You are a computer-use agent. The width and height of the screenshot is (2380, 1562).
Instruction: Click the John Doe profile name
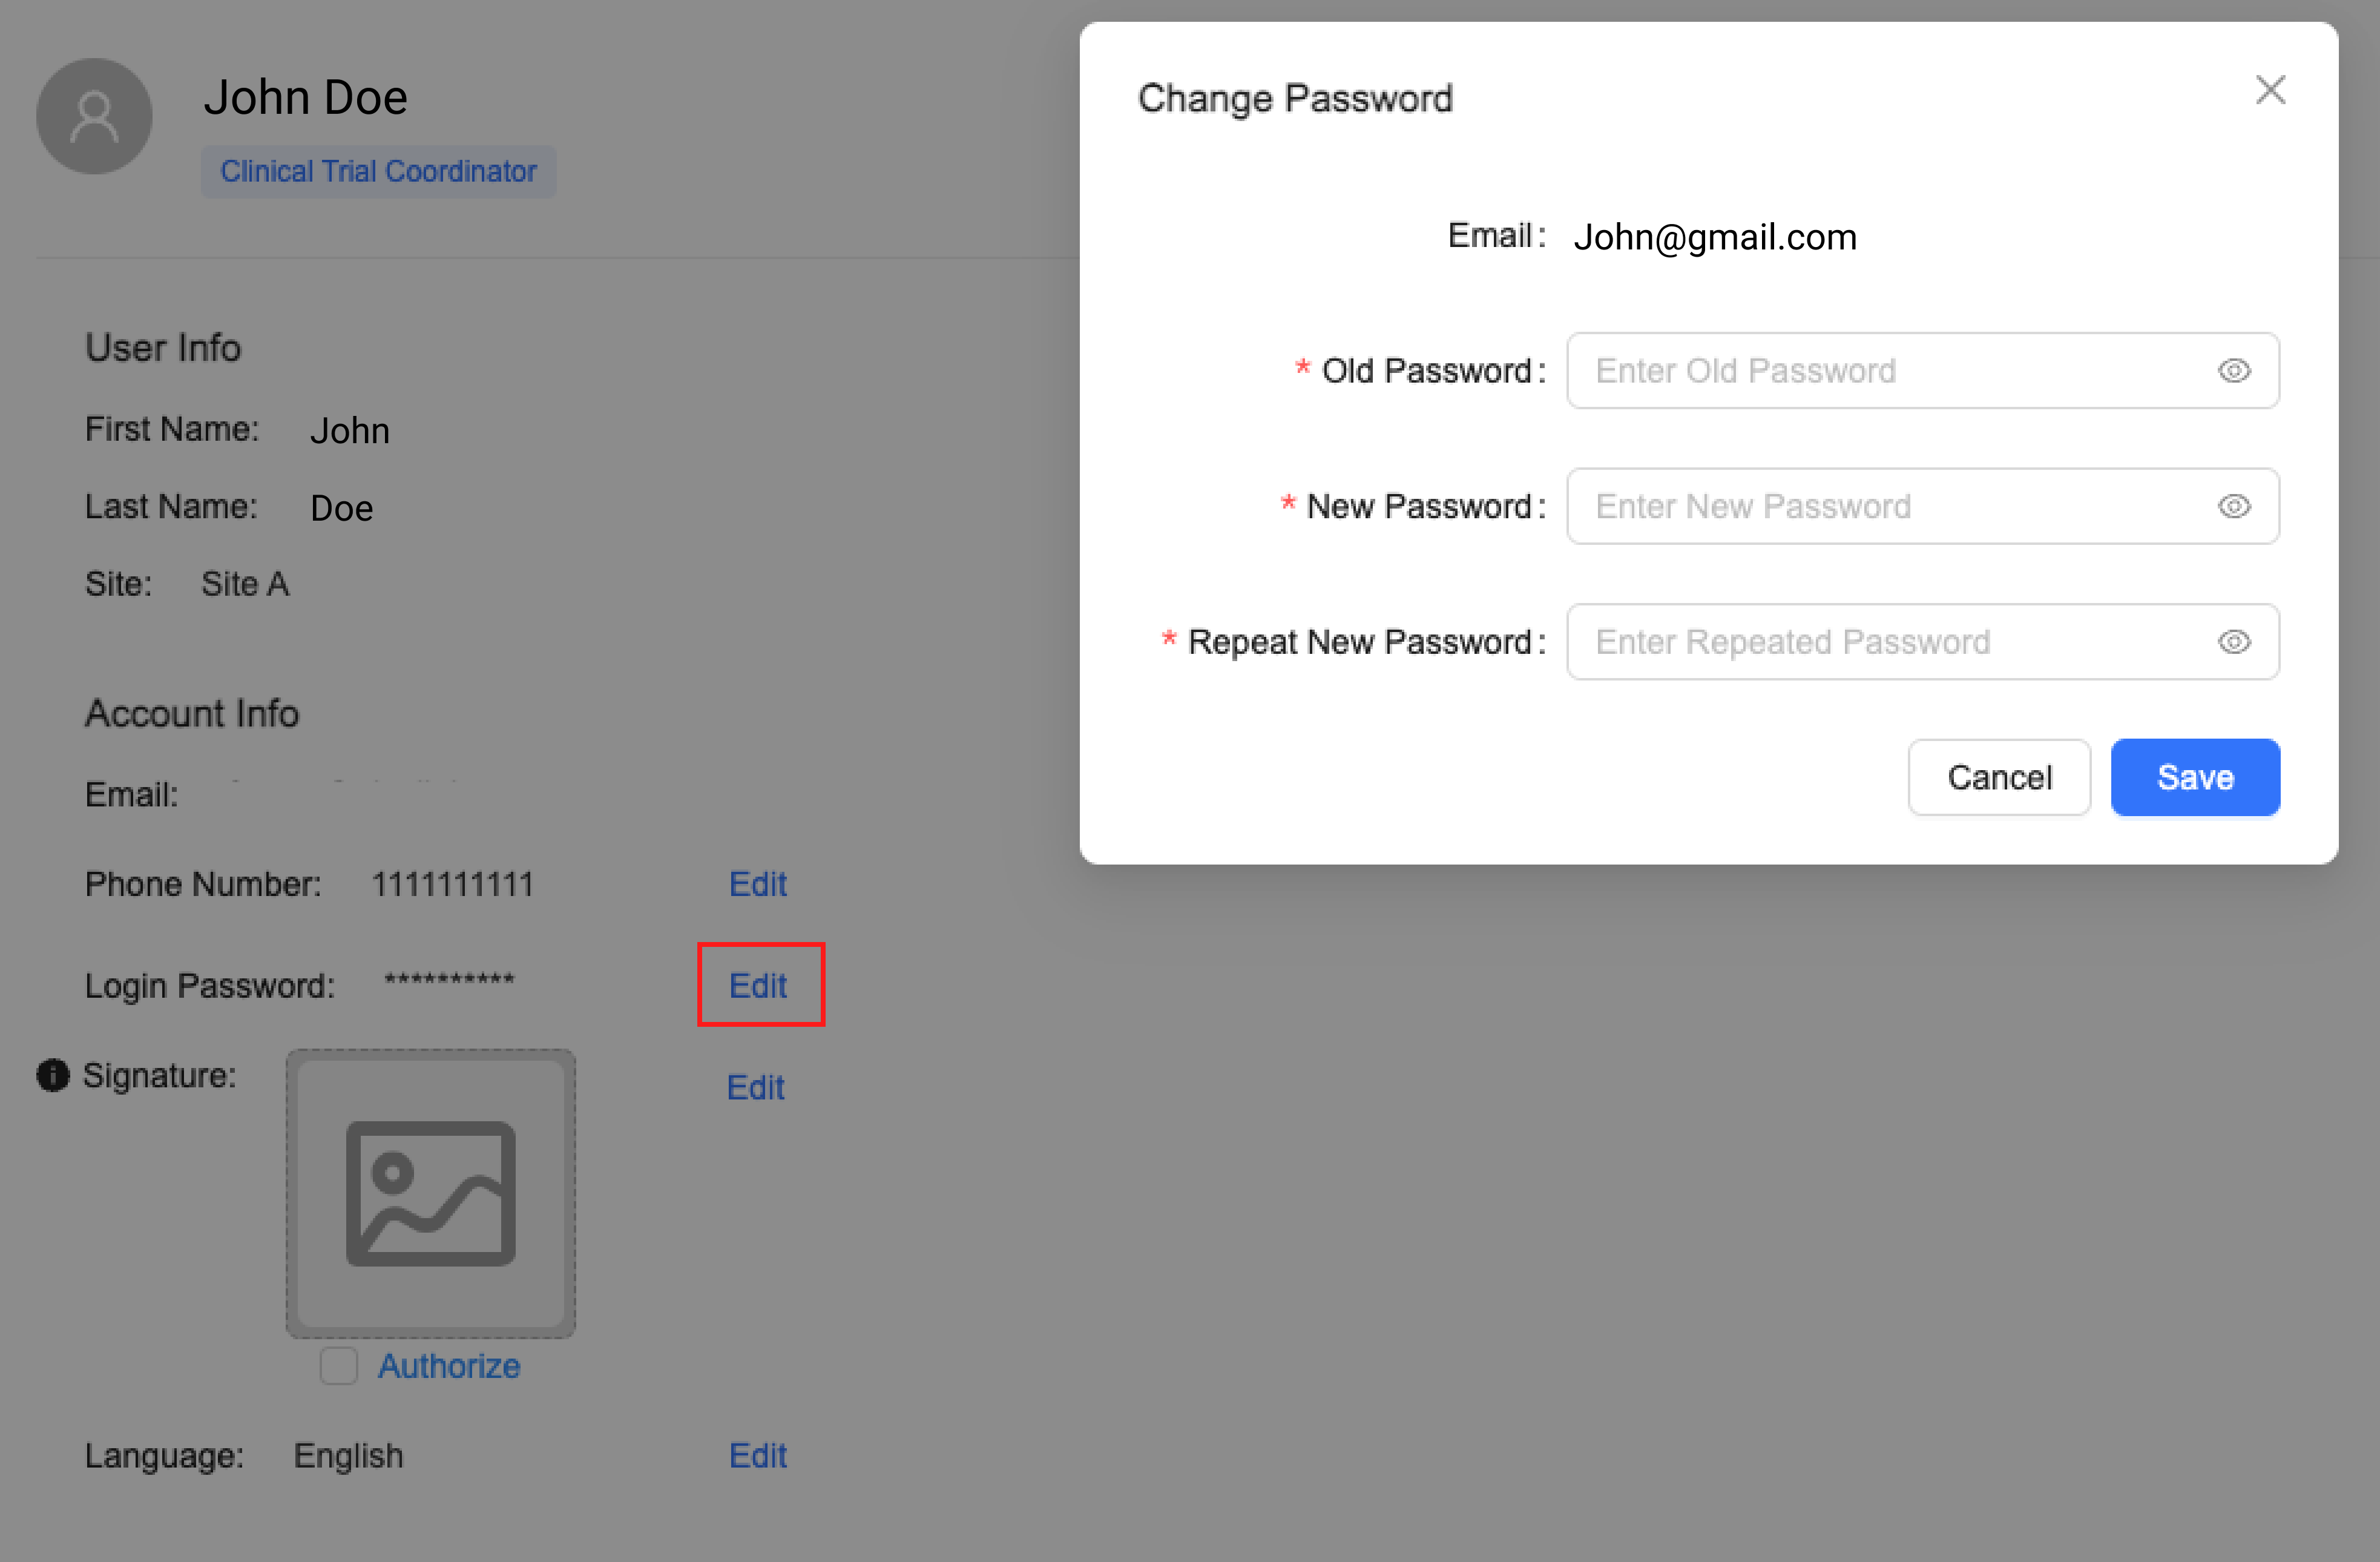pyautogui.click(x=306, y=98)
